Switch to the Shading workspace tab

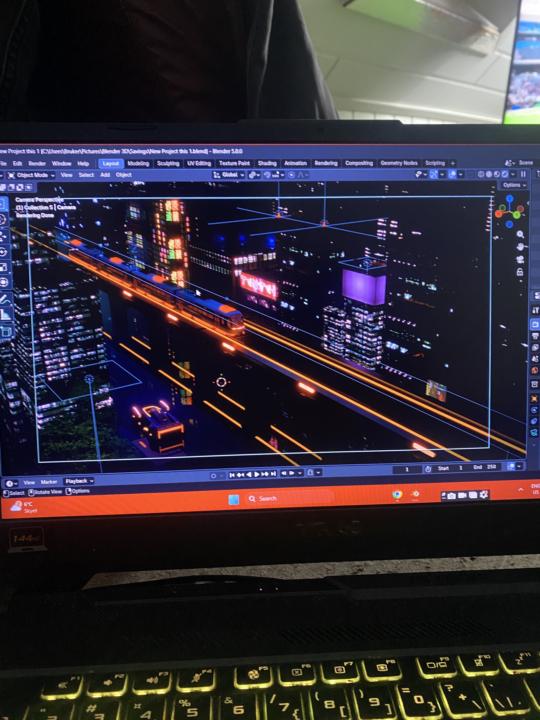(267, 163)
